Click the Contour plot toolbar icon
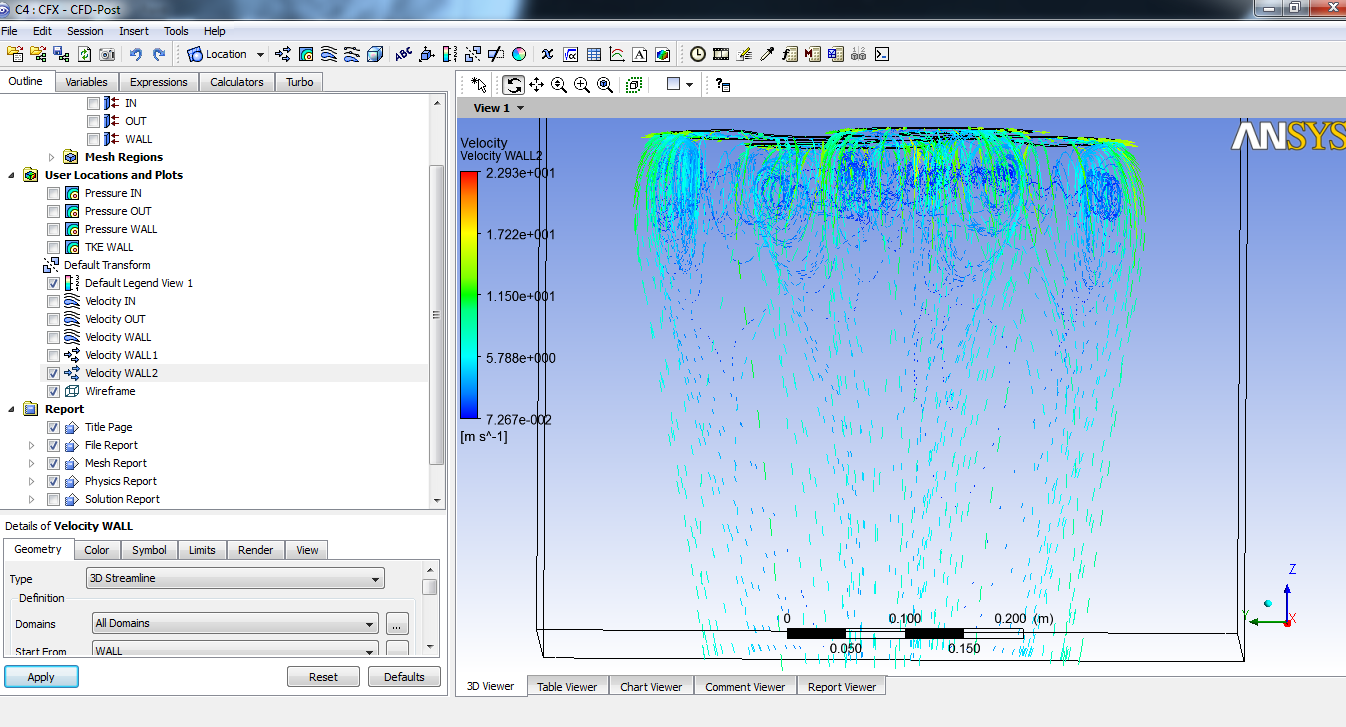This screenshot has height=727, width=1346. [x=306, y=54]
